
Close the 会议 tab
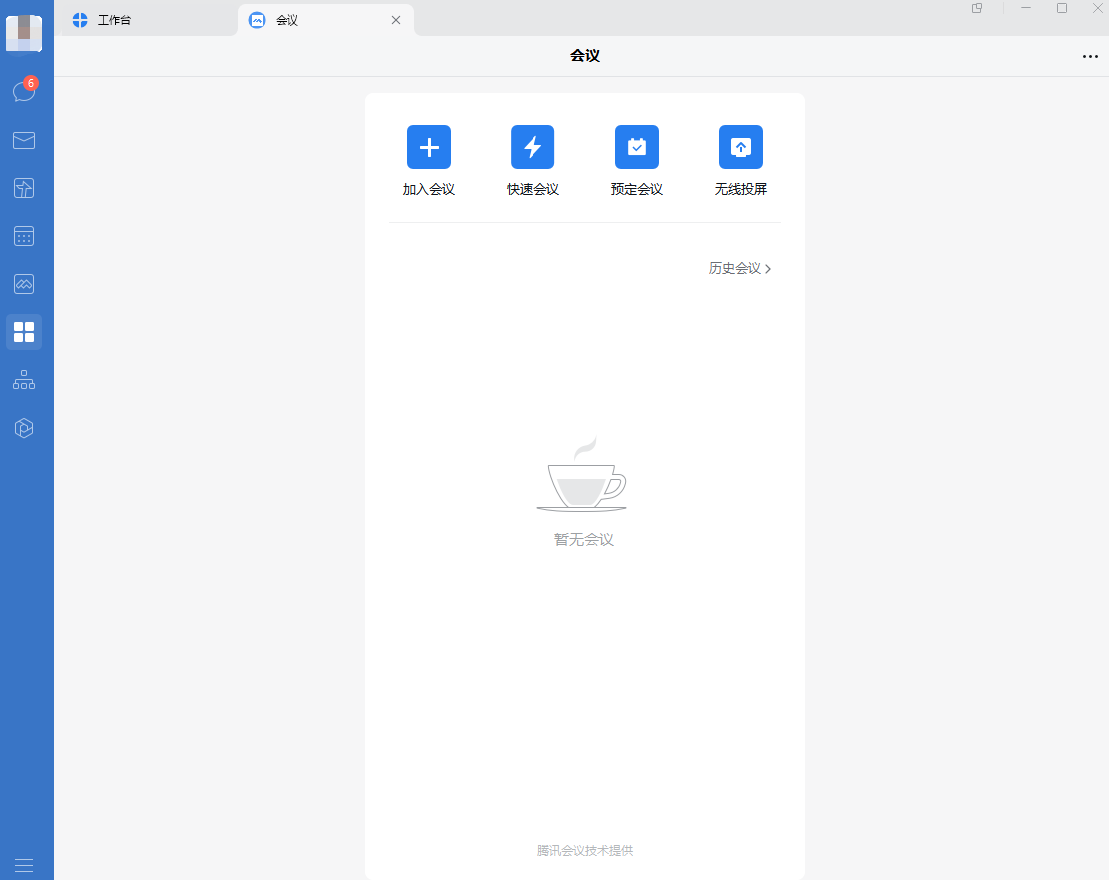pyautogui.click(x=396, y=20)
